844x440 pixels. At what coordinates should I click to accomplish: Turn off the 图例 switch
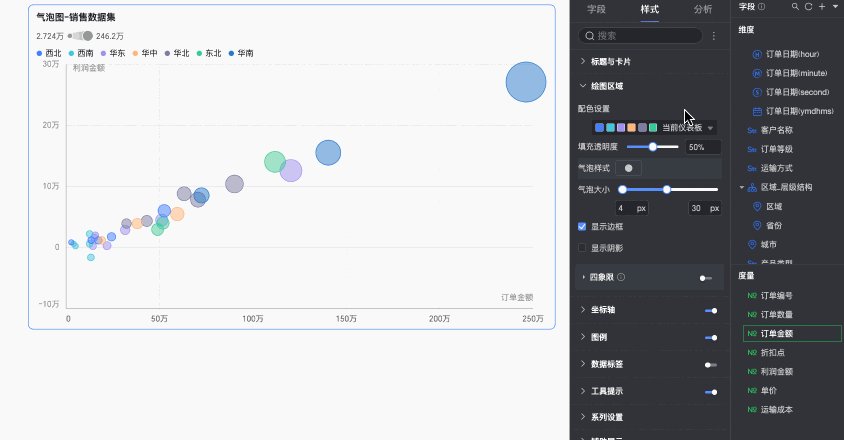tap(711, 338)
